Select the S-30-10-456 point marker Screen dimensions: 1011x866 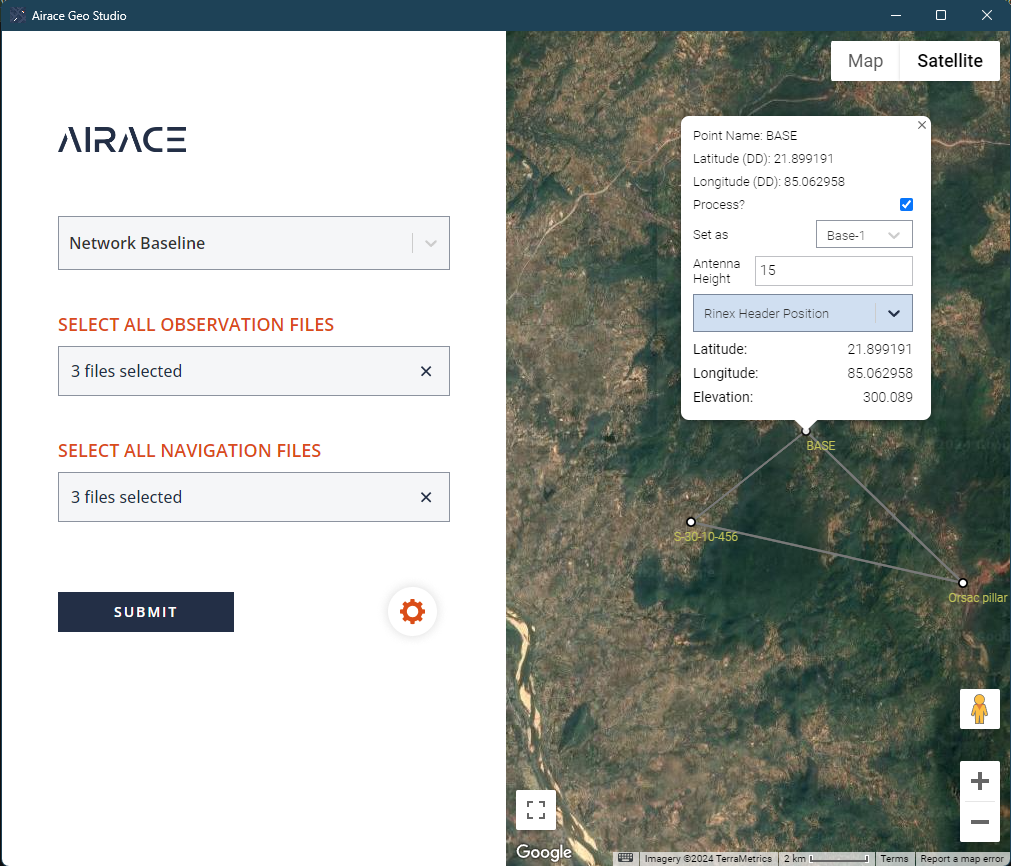point(691,522)
